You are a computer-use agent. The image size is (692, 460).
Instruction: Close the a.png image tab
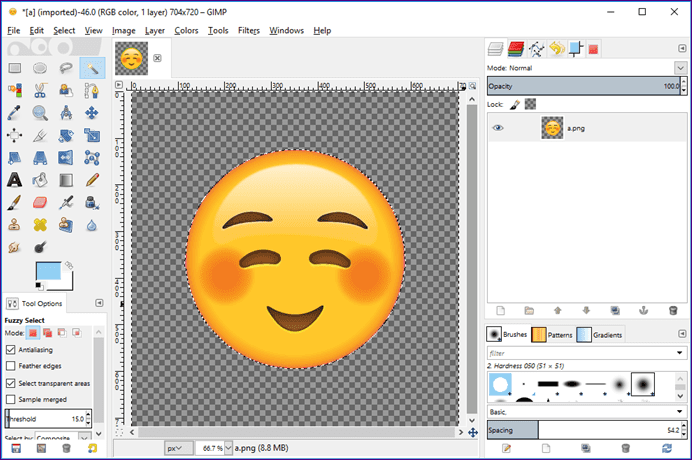(157, 58)
